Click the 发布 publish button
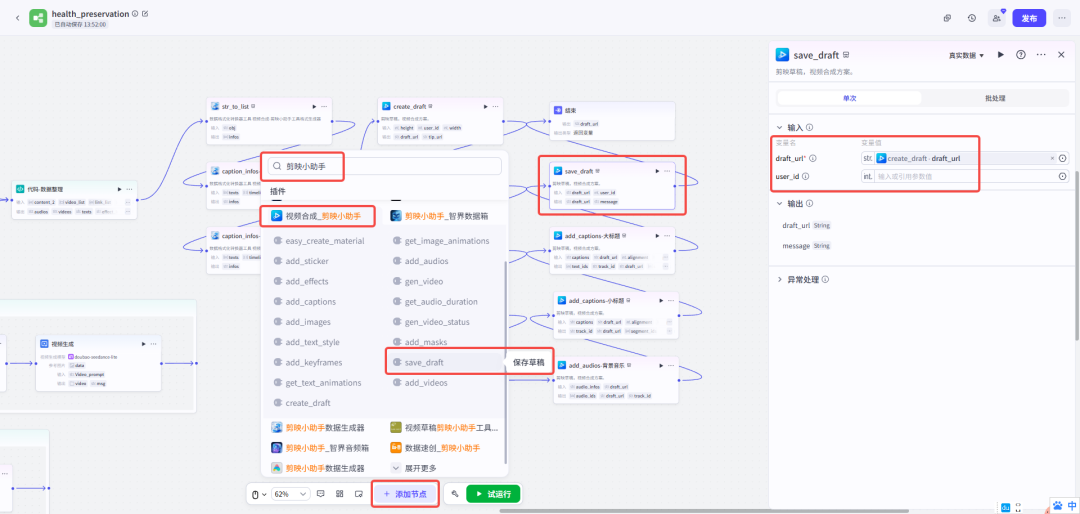 [1029, 19]
